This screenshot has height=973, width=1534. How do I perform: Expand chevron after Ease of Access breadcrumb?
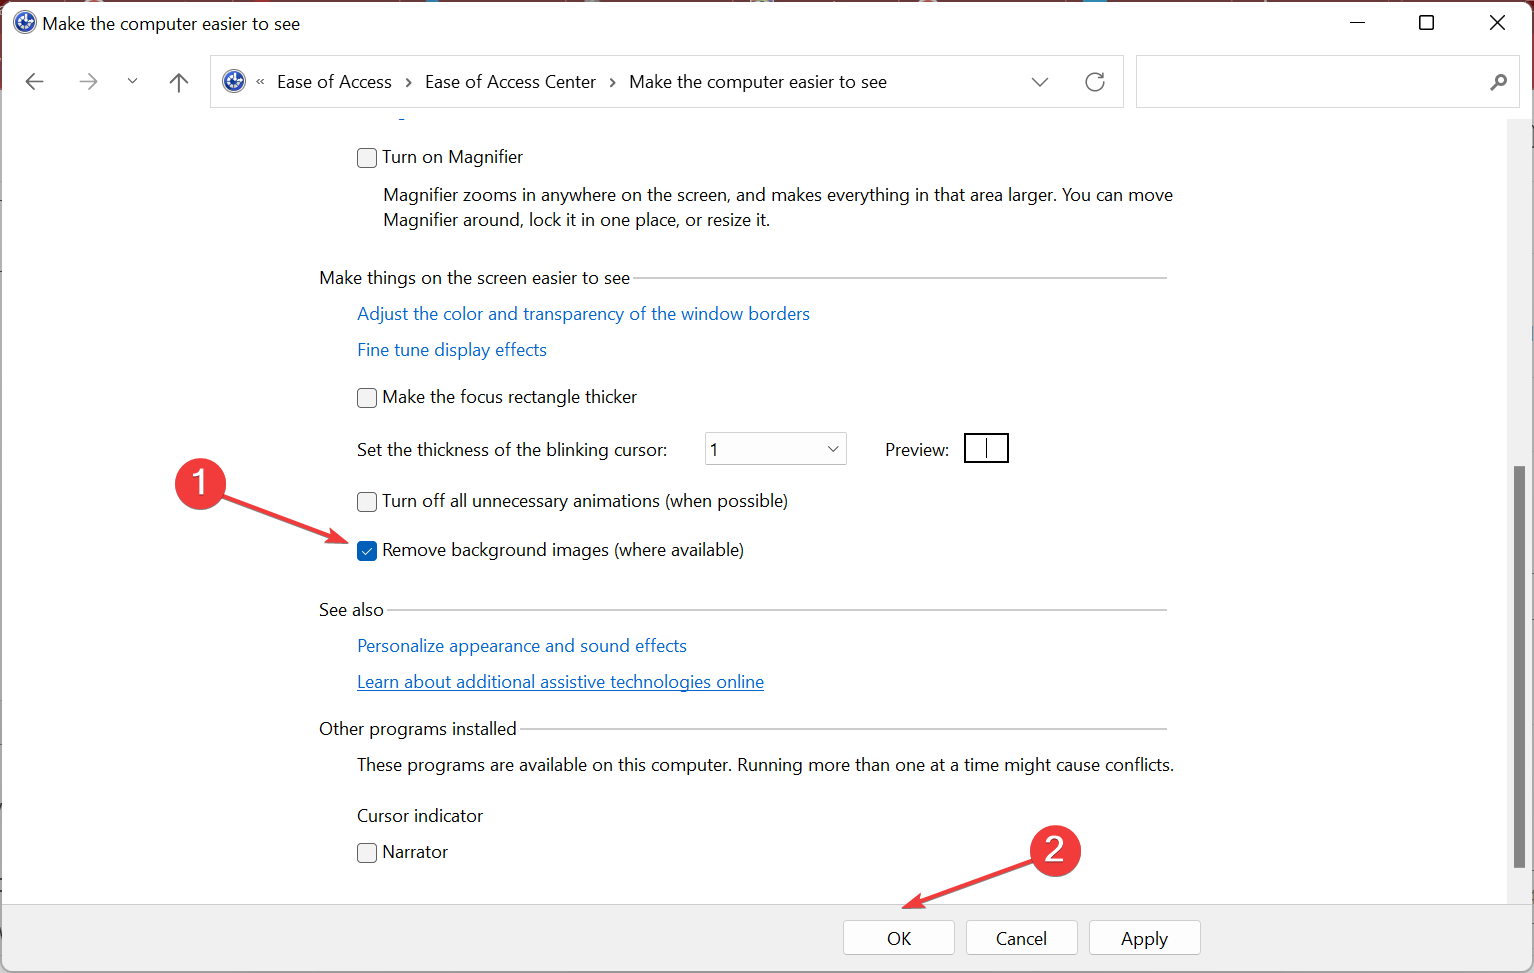409,82
